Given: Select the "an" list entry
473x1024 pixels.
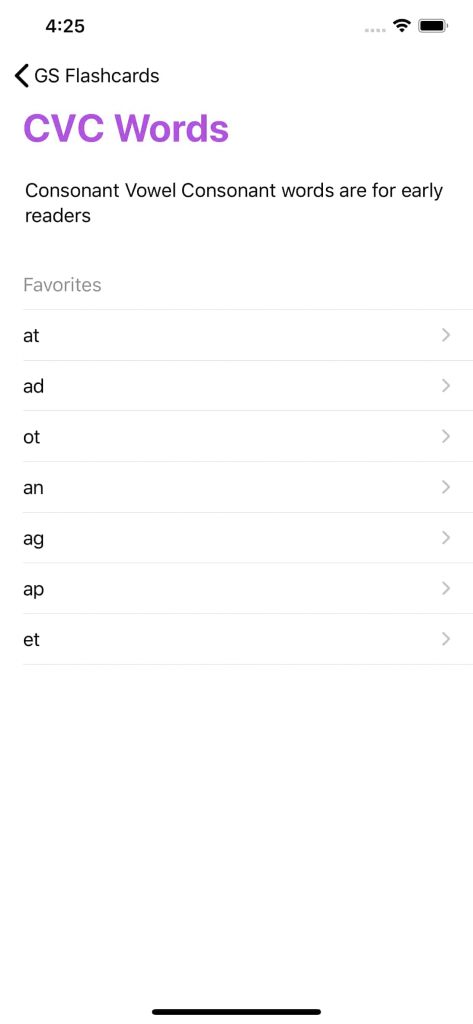Looking at the screenshot, I should tap(248, 487).
